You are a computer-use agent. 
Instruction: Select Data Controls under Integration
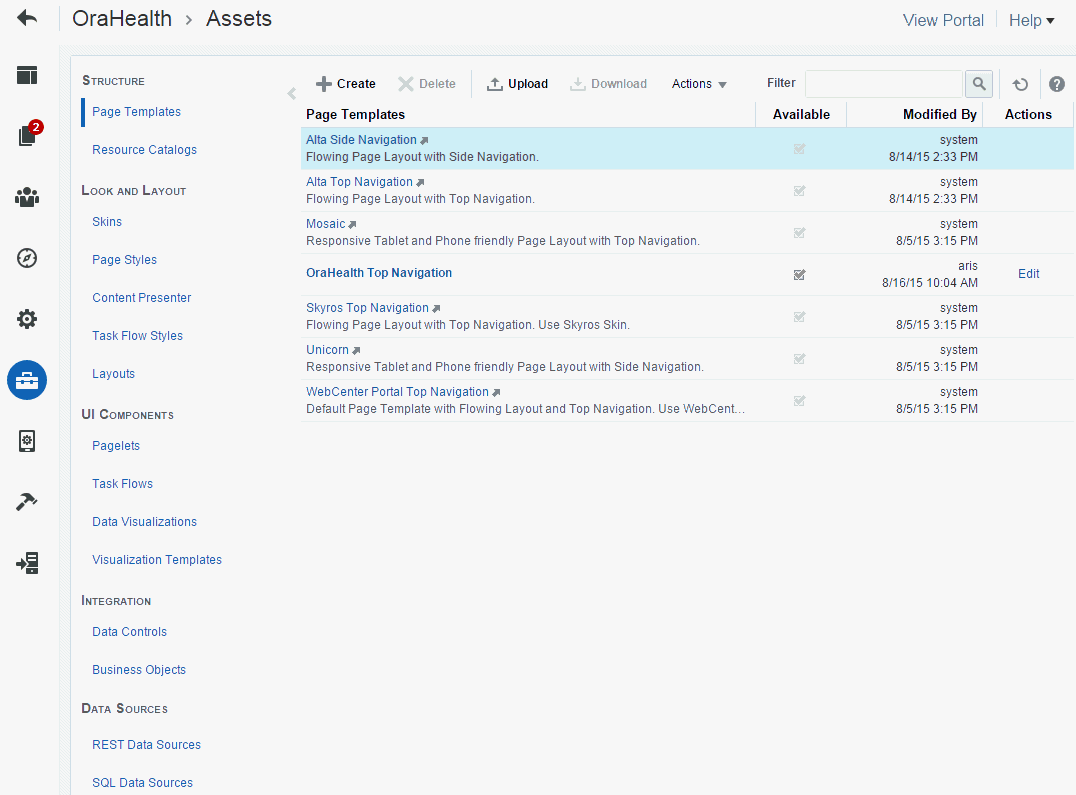click(x=129, y=632)
